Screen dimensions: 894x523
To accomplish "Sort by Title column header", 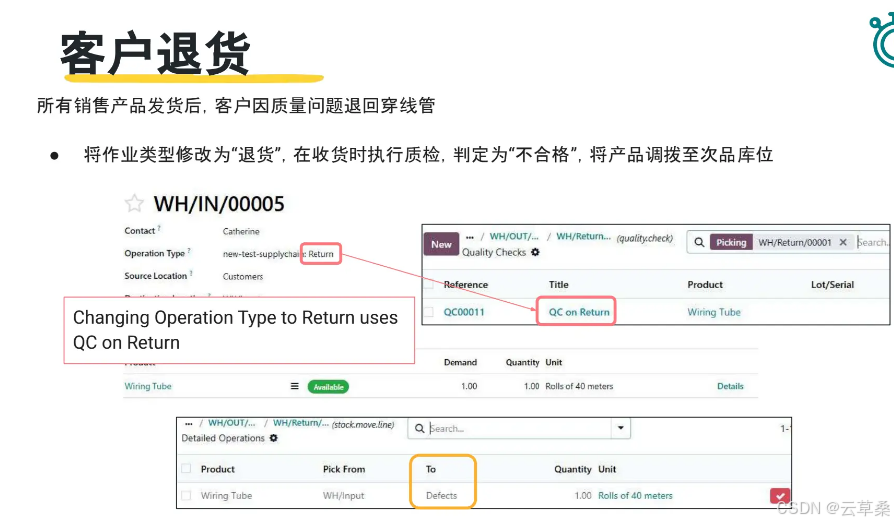I will click(x=559, y=285).
